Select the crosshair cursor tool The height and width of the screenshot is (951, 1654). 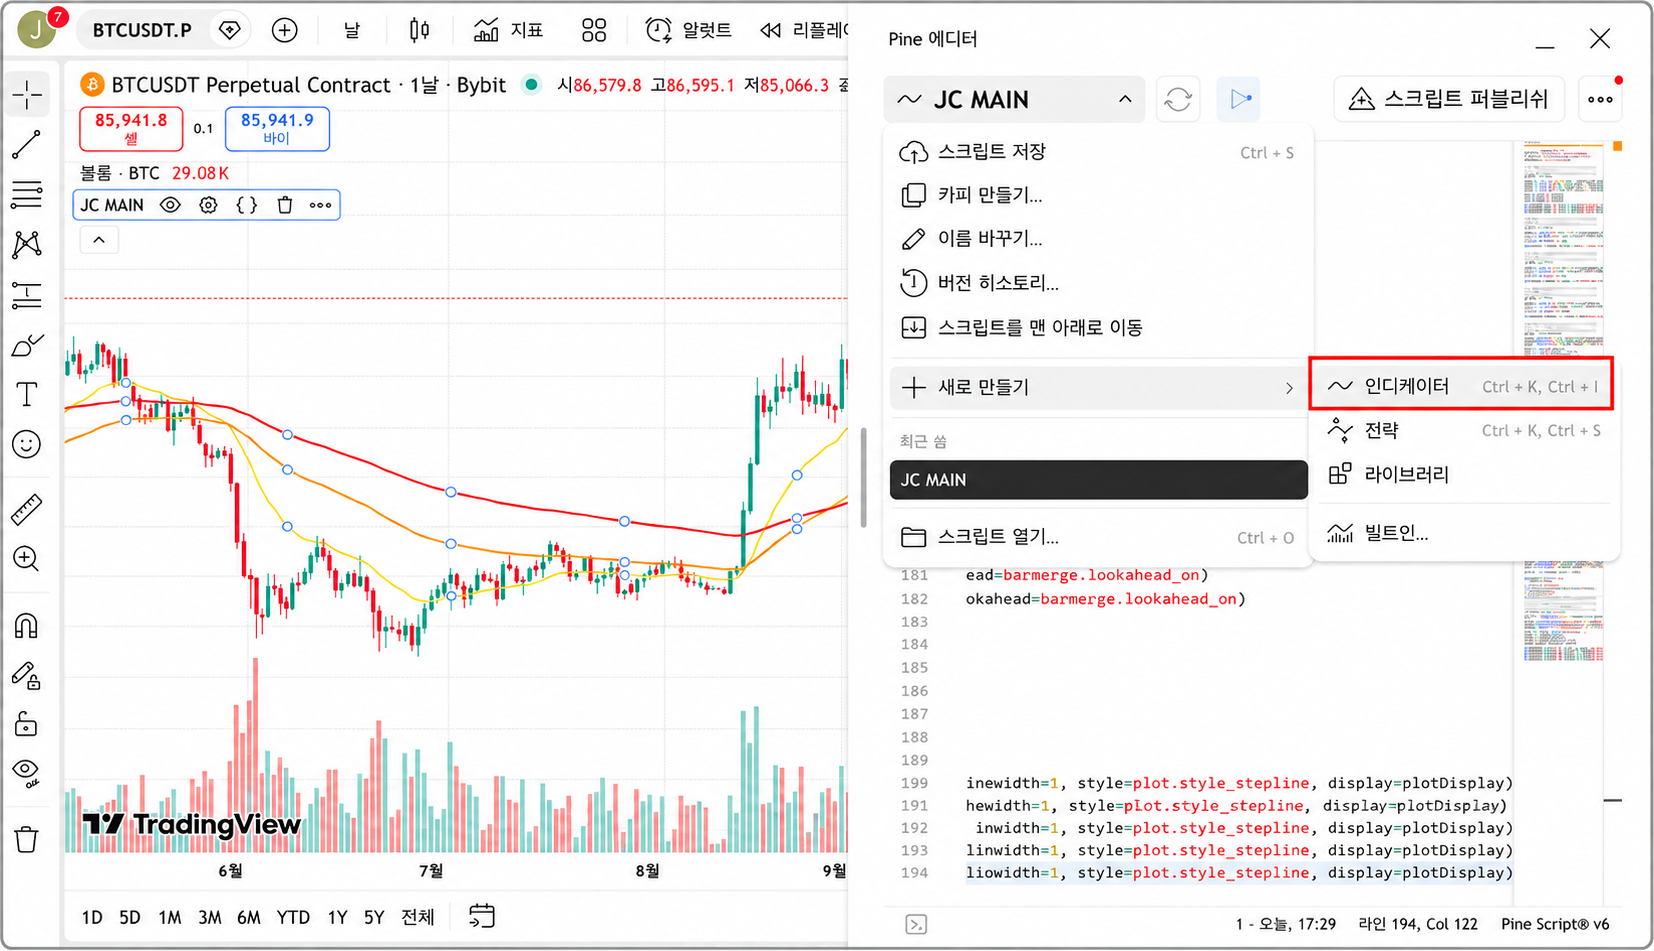point(27,95)
